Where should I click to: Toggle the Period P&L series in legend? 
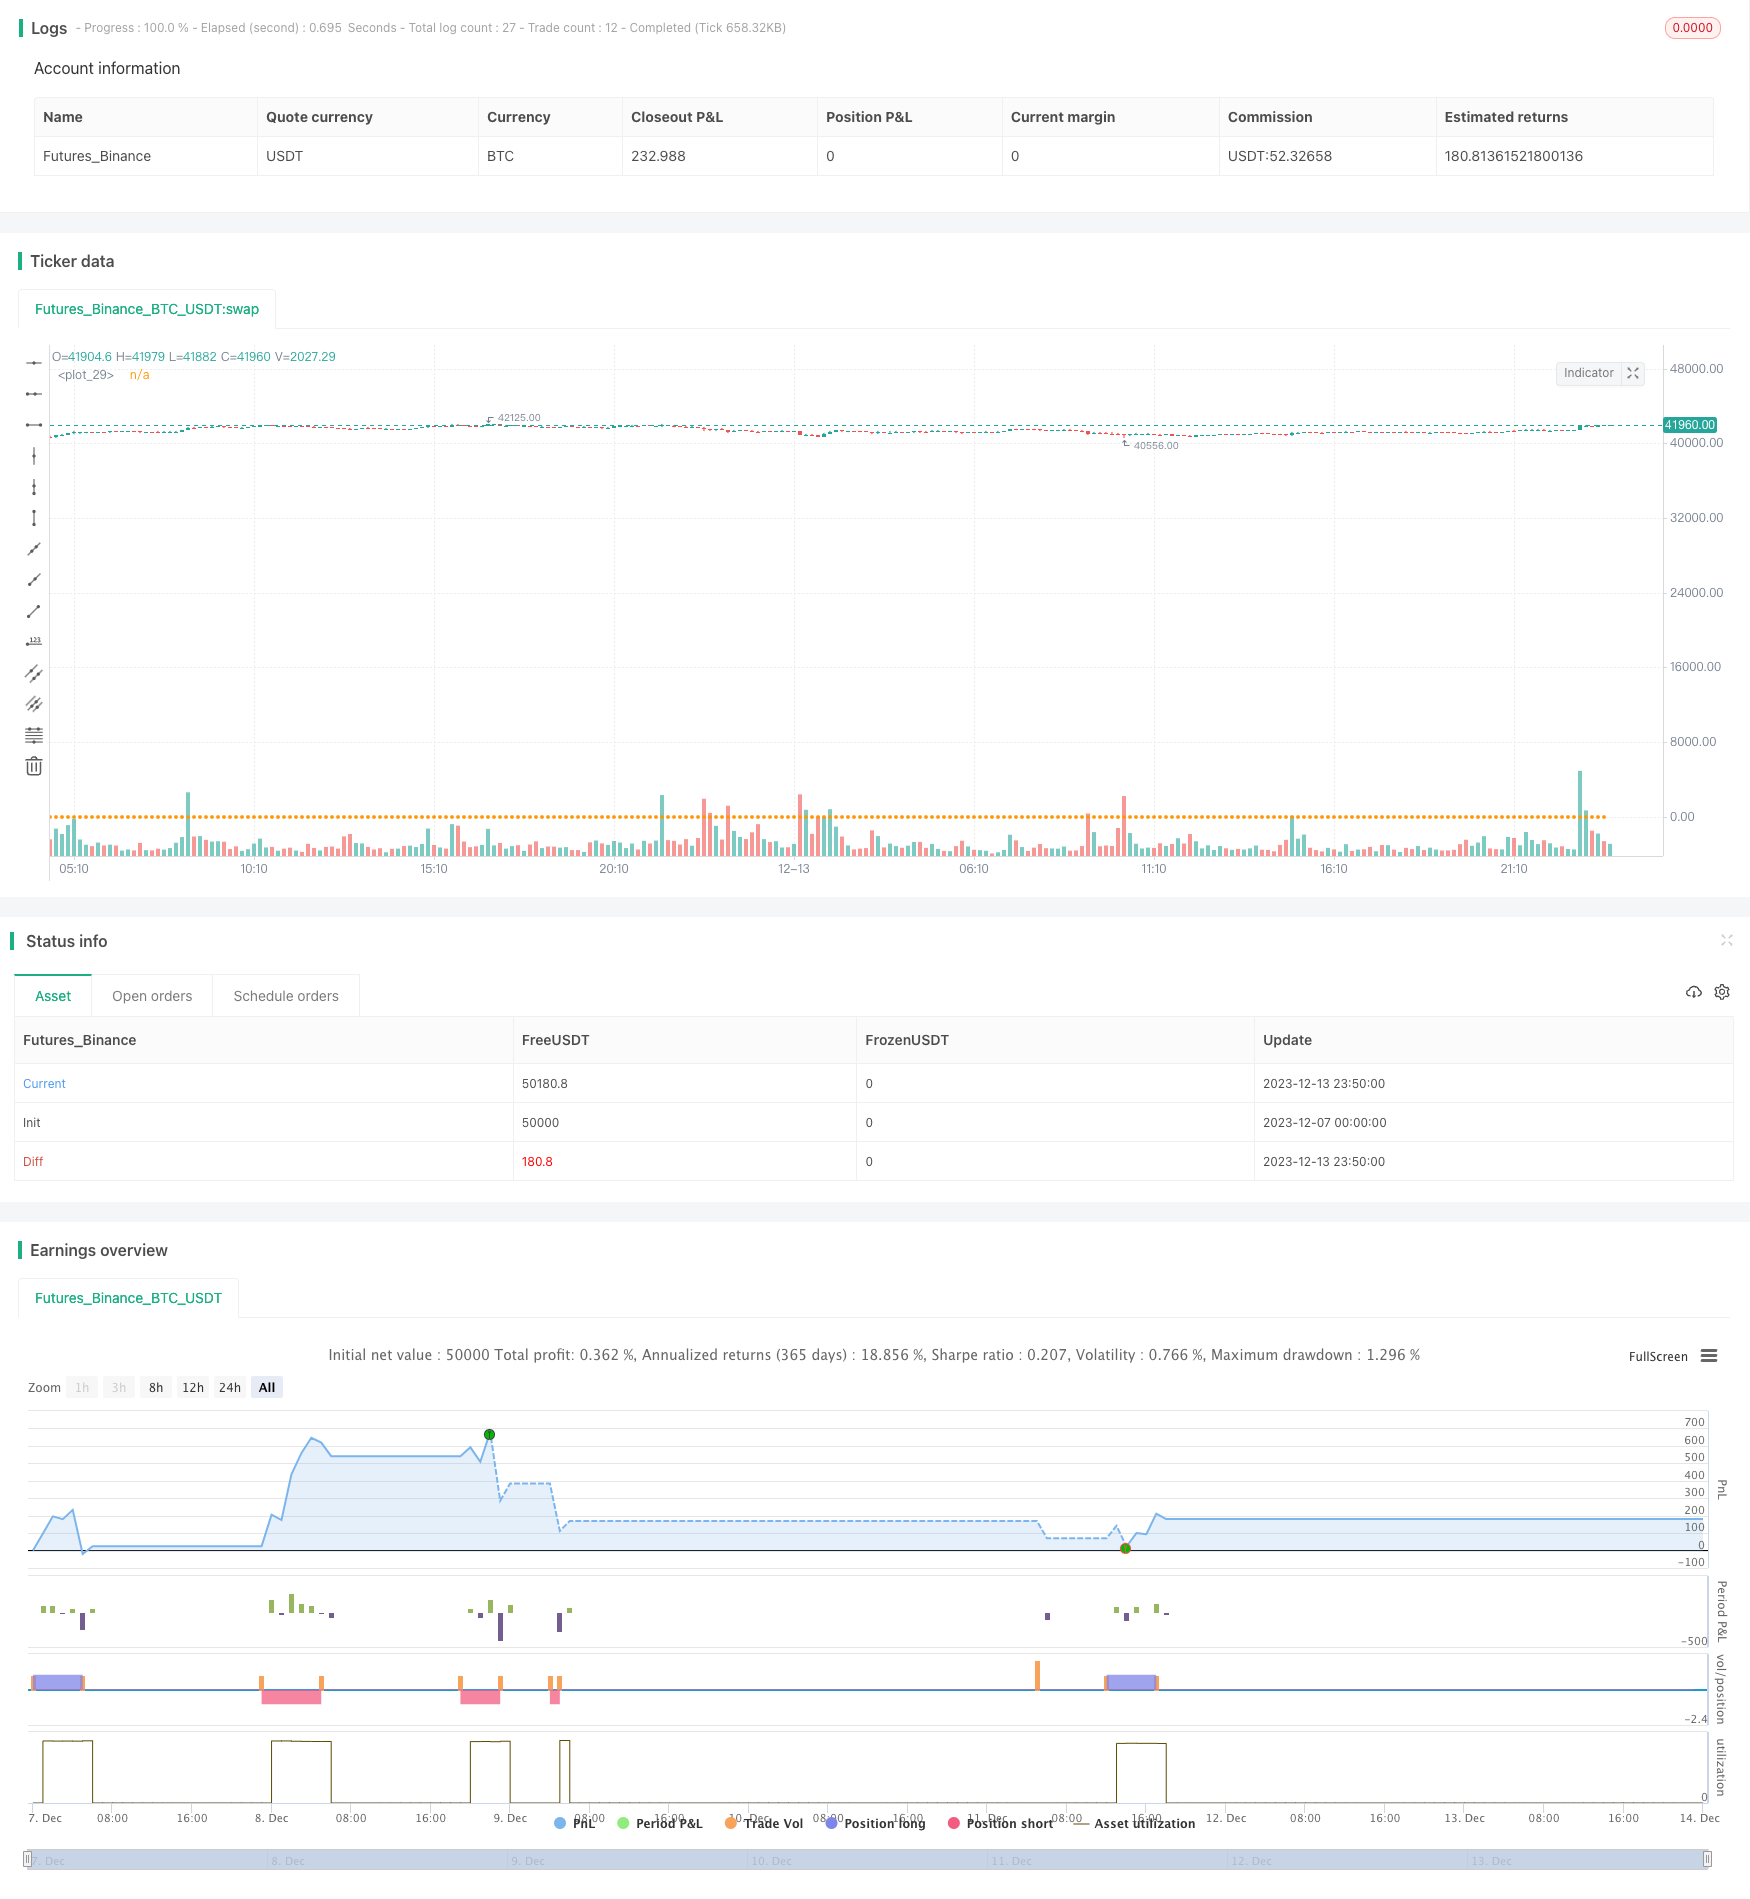pos(660,1823)
